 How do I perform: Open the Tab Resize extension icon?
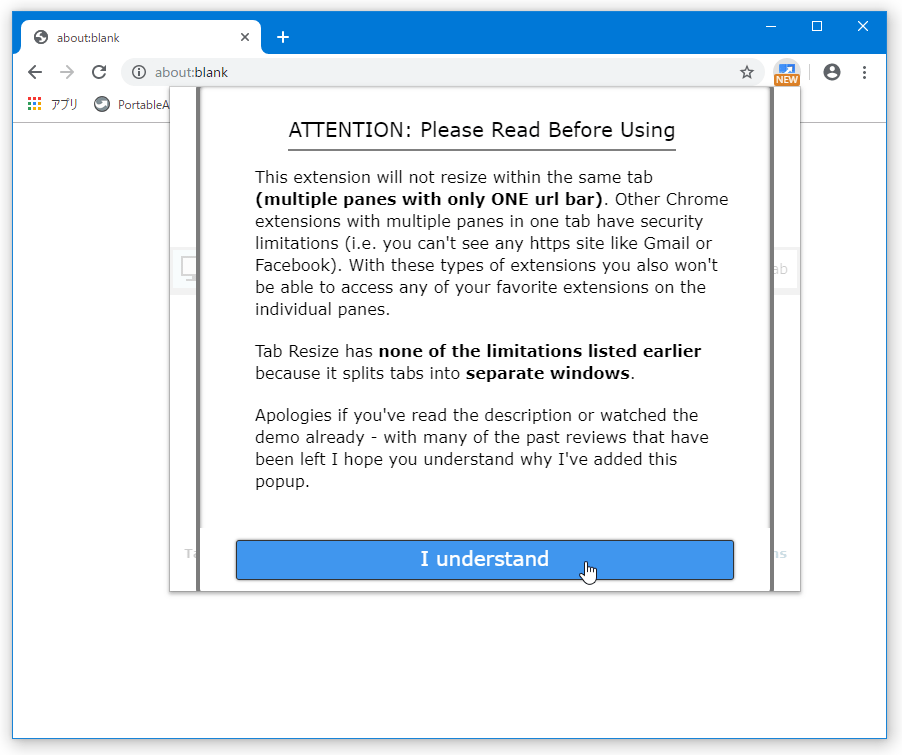[x=786, y=73]
